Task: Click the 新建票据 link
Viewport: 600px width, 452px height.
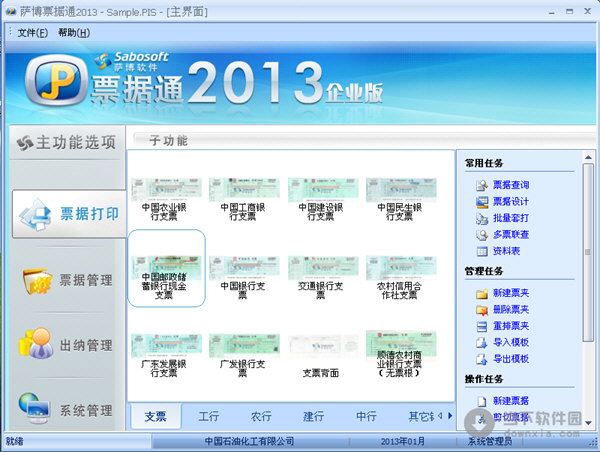Action: pyautogui.click(x=511, y=401)
